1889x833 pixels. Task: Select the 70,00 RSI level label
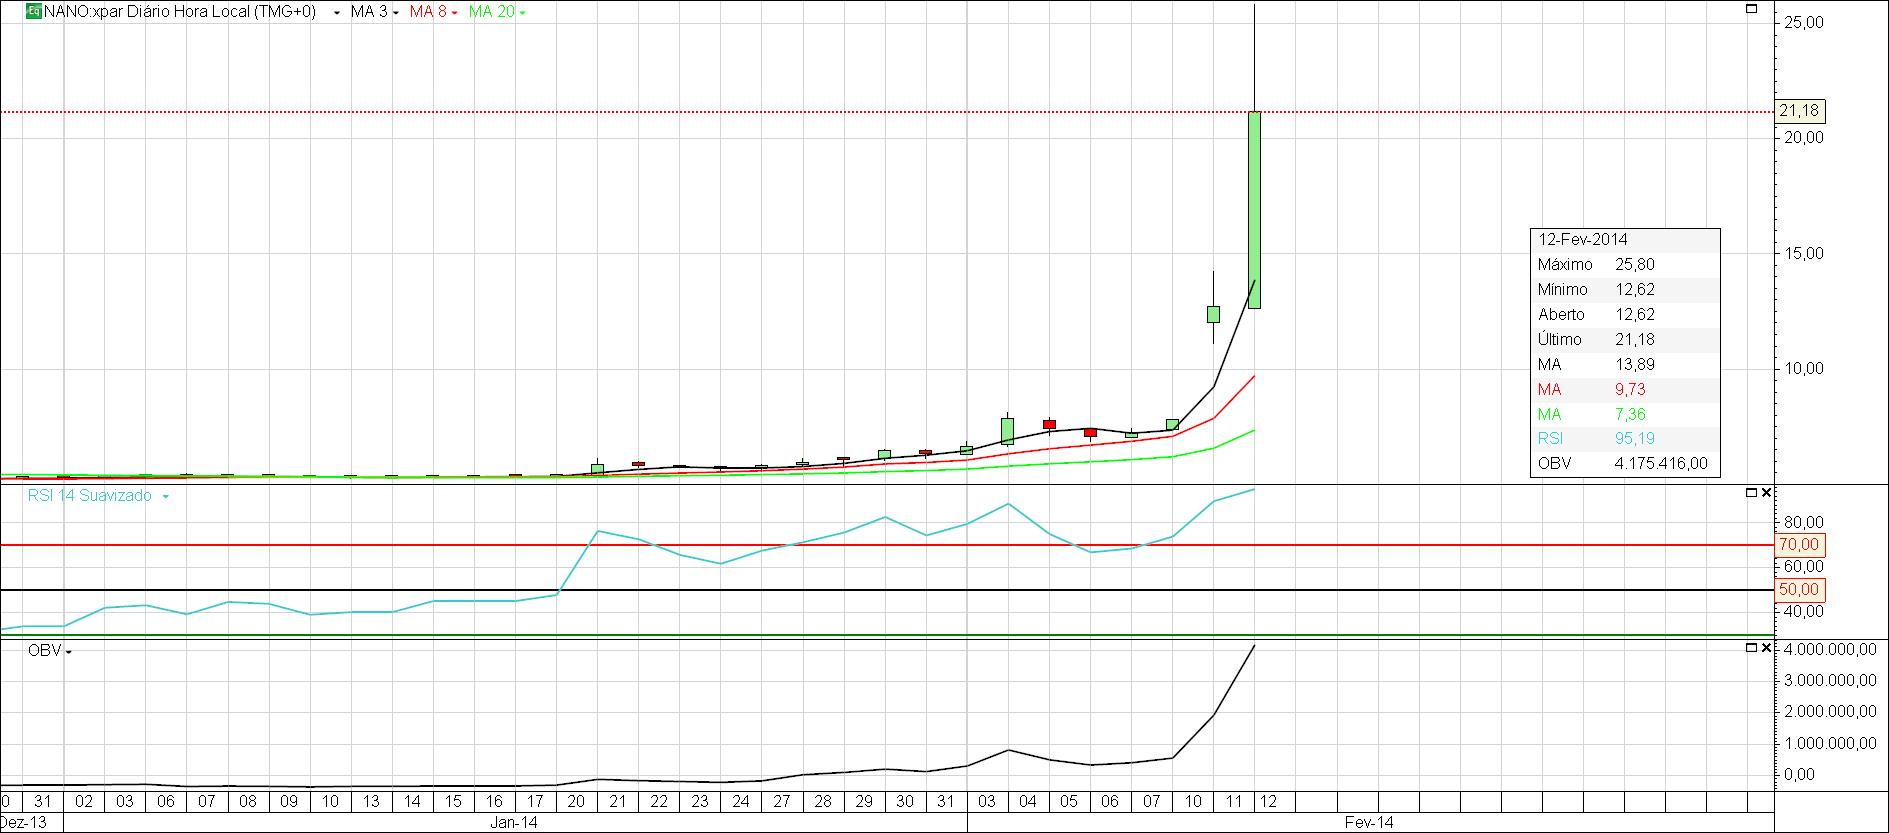(x=1799, y=545)
